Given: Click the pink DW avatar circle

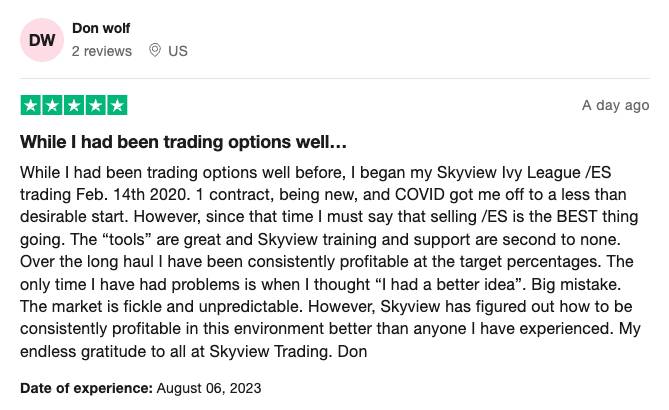Looking at the screenshot, I should coord(42,40).
